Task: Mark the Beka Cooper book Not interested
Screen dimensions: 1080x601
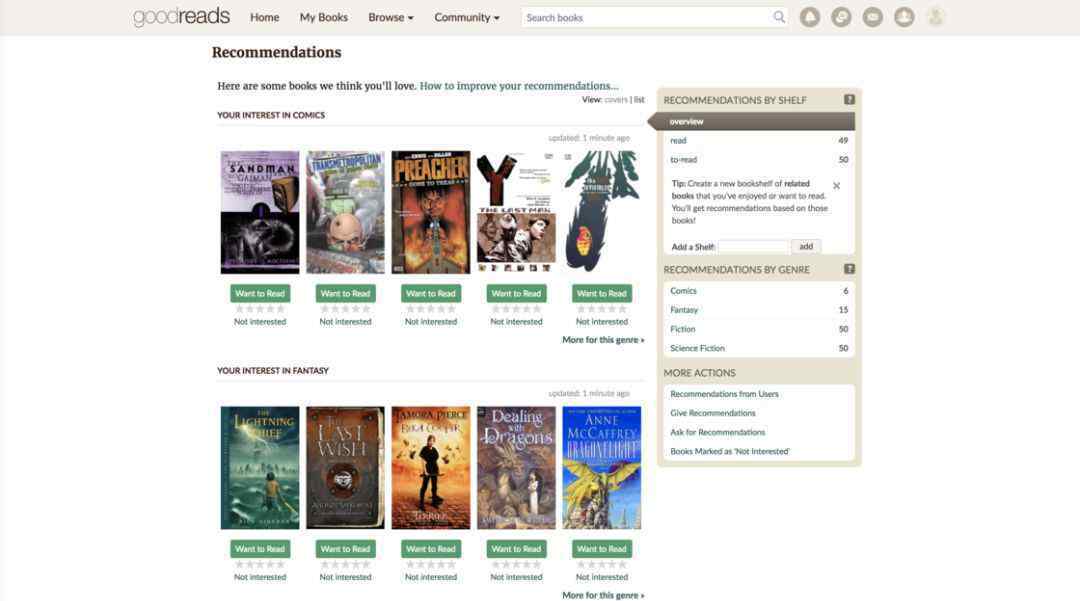Action: [430, 577]
